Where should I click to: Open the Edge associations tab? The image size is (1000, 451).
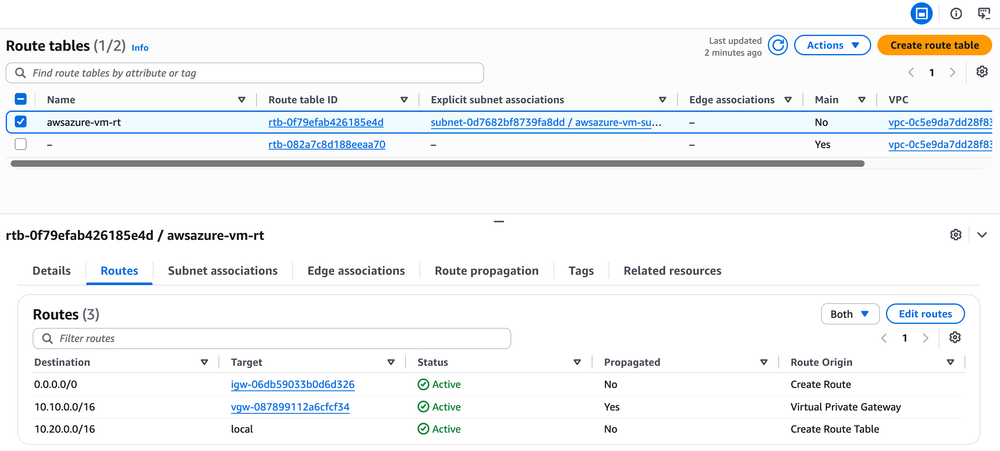[x=356, y=270]
